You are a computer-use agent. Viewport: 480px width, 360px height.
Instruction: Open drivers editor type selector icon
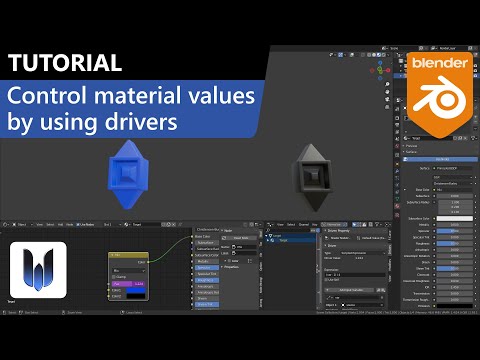point(269,225)
